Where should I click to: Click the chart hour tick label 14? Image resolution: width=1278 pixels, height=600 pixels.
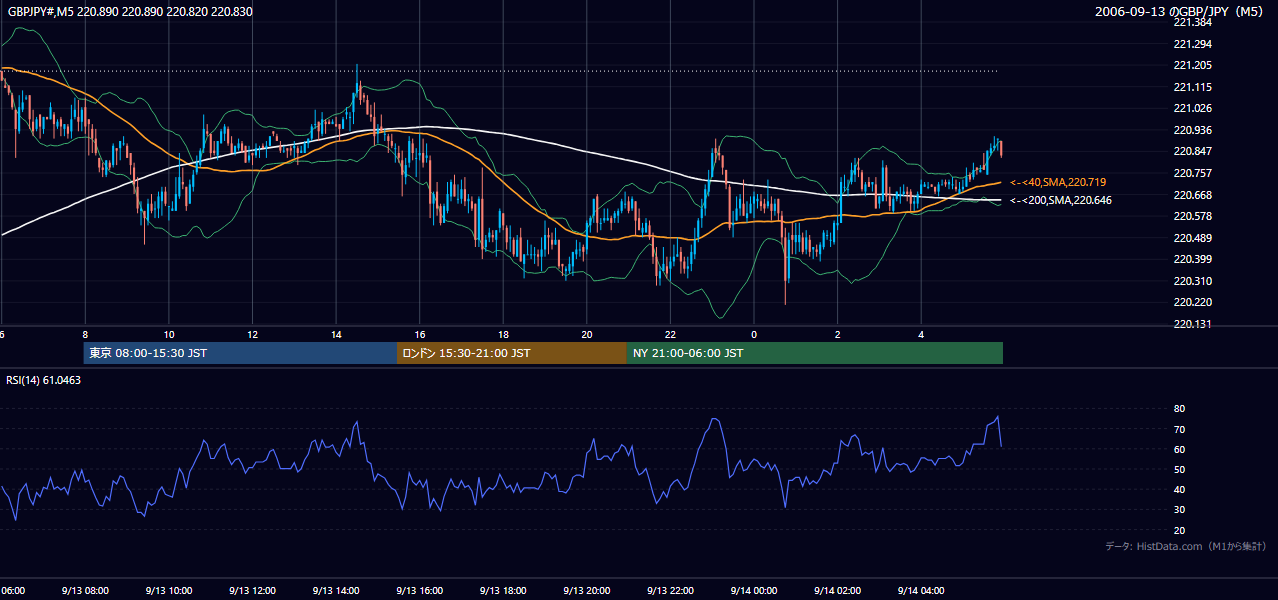click(336, 335)
